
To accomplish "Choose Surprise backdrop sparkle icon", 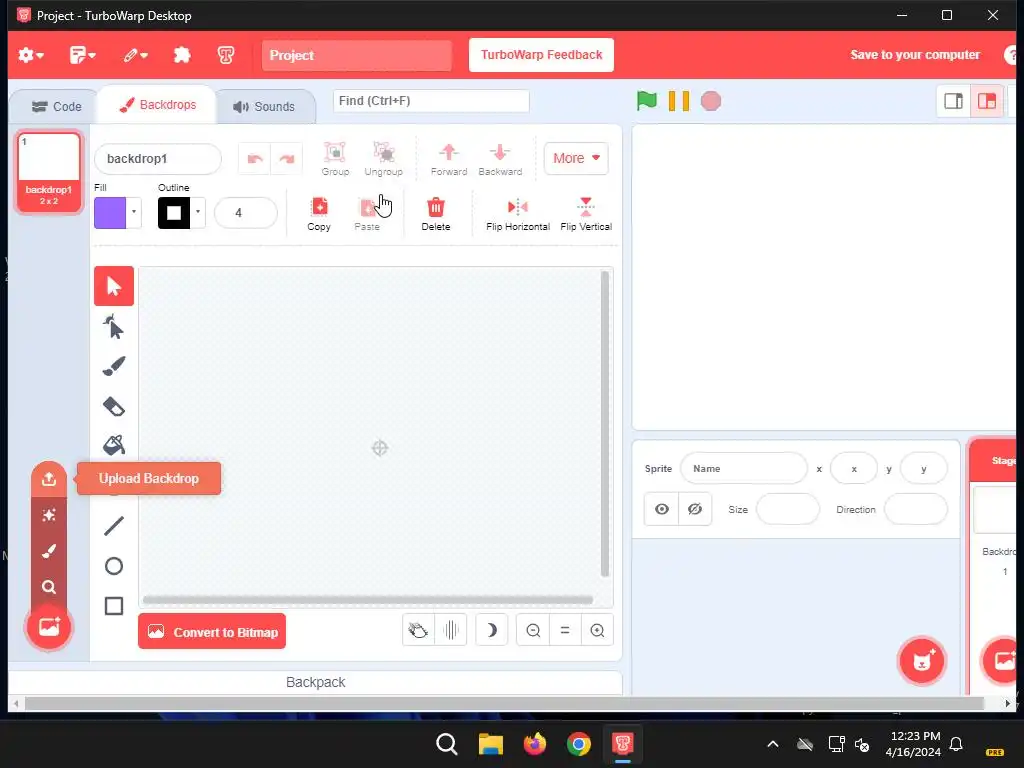I will (49, 515).
